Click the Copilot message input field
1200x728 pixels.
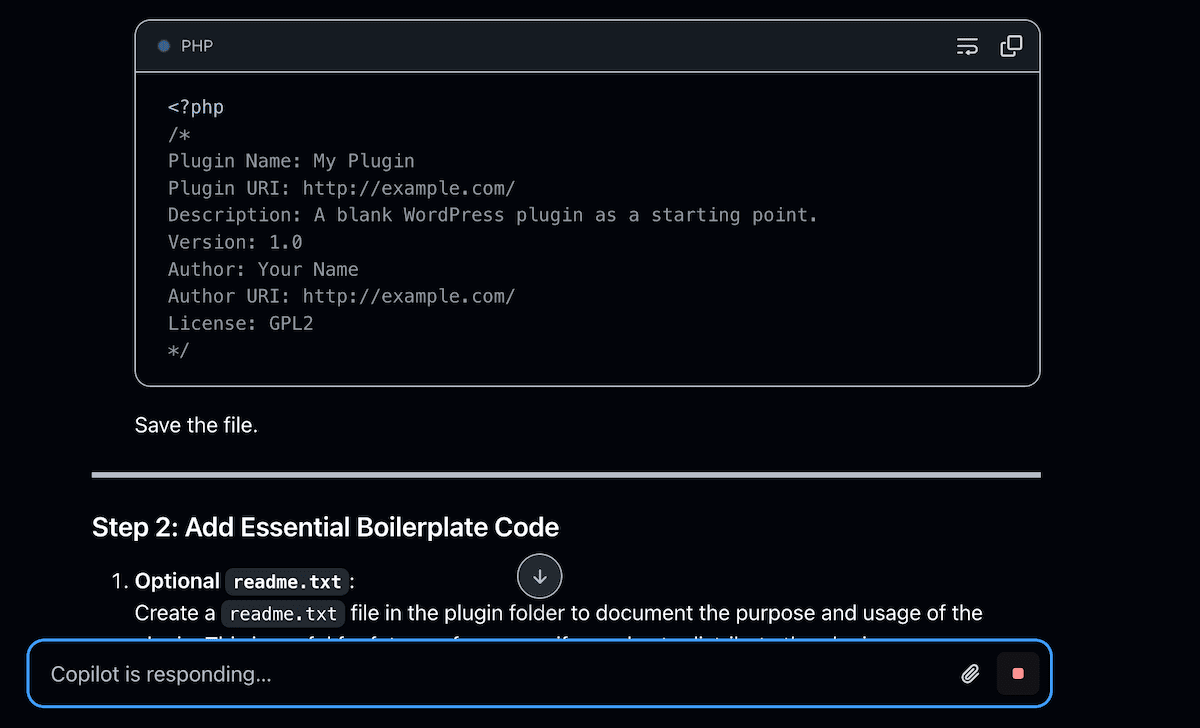pyautogui.click(x=540, y=674)
